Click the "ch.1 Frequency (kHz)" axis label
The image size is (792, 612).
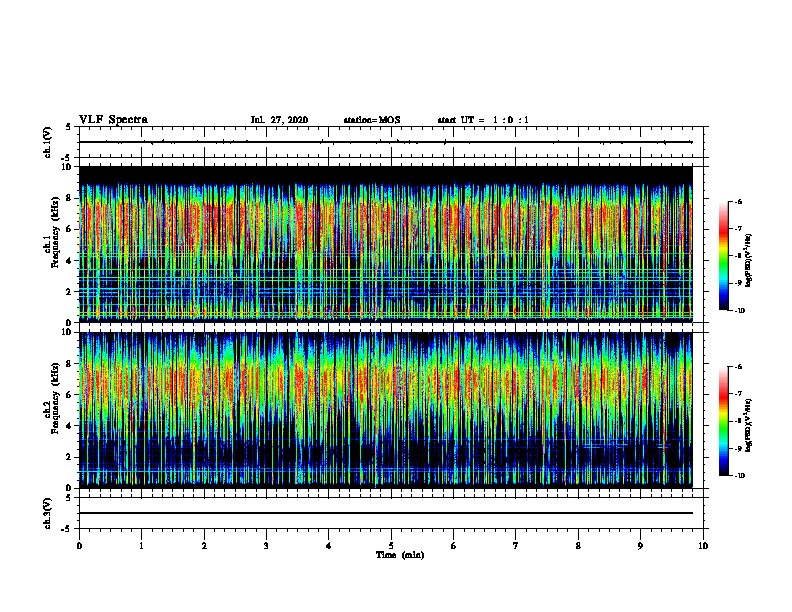[52, 232]
